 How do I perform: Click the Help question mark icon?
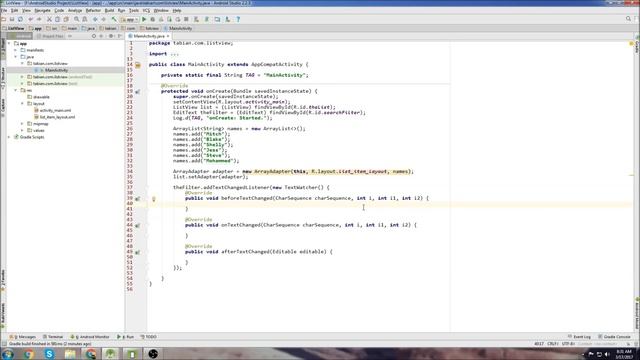(238, 19)
